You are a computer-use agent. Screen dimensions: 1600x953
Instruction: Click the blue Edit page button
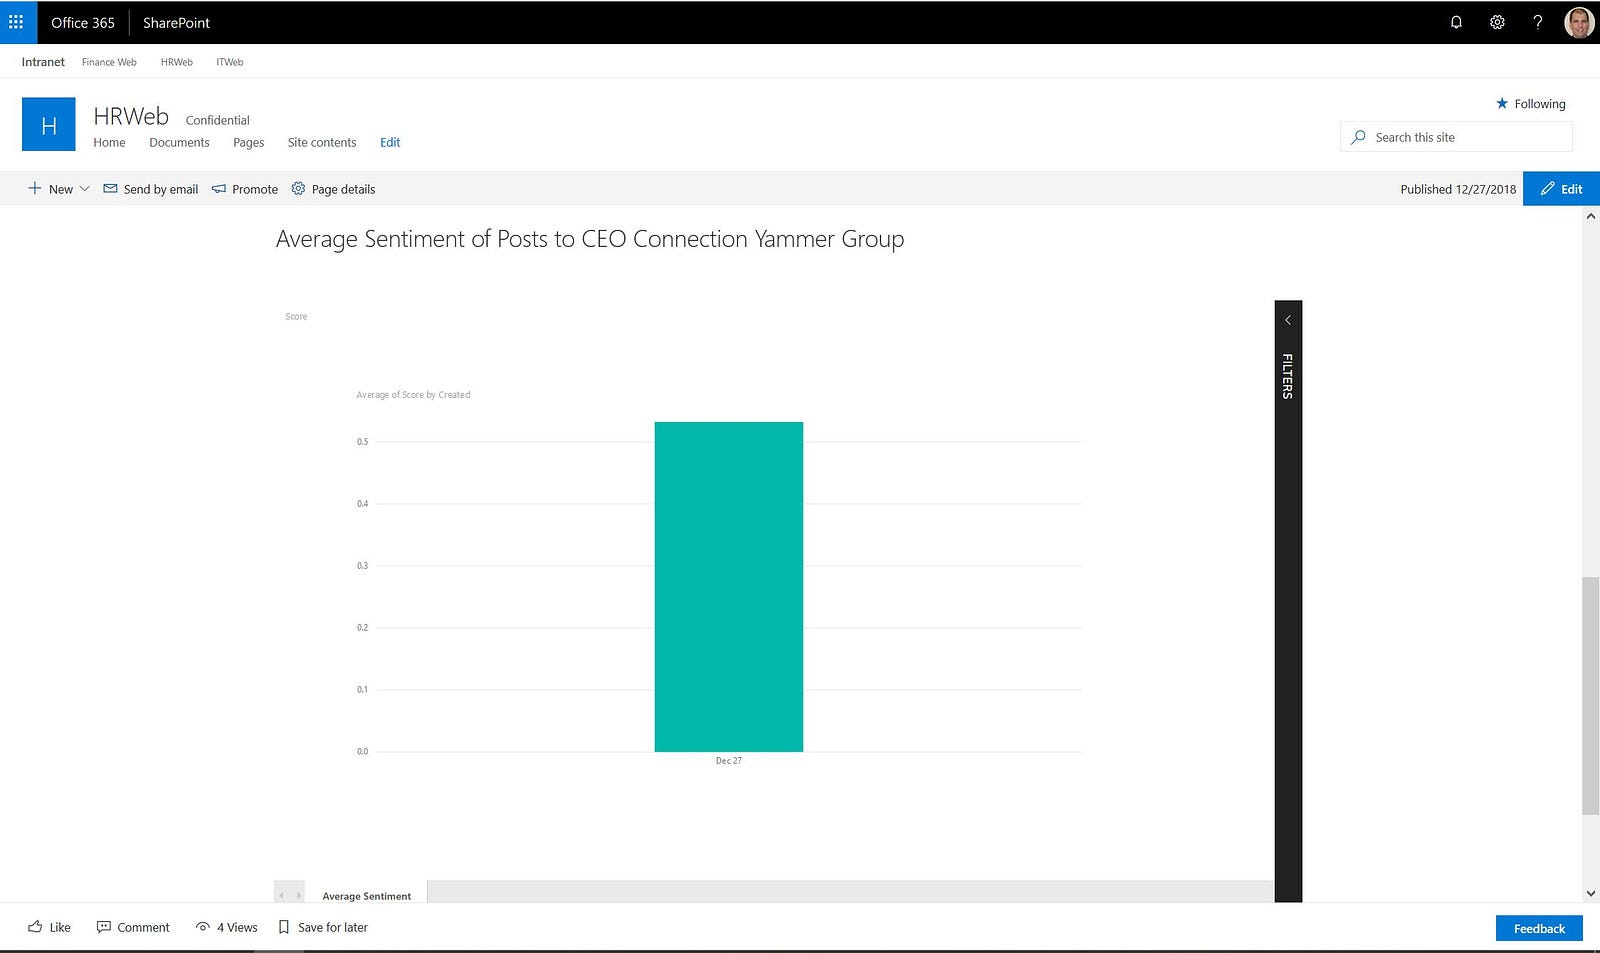coord(1561,189)
